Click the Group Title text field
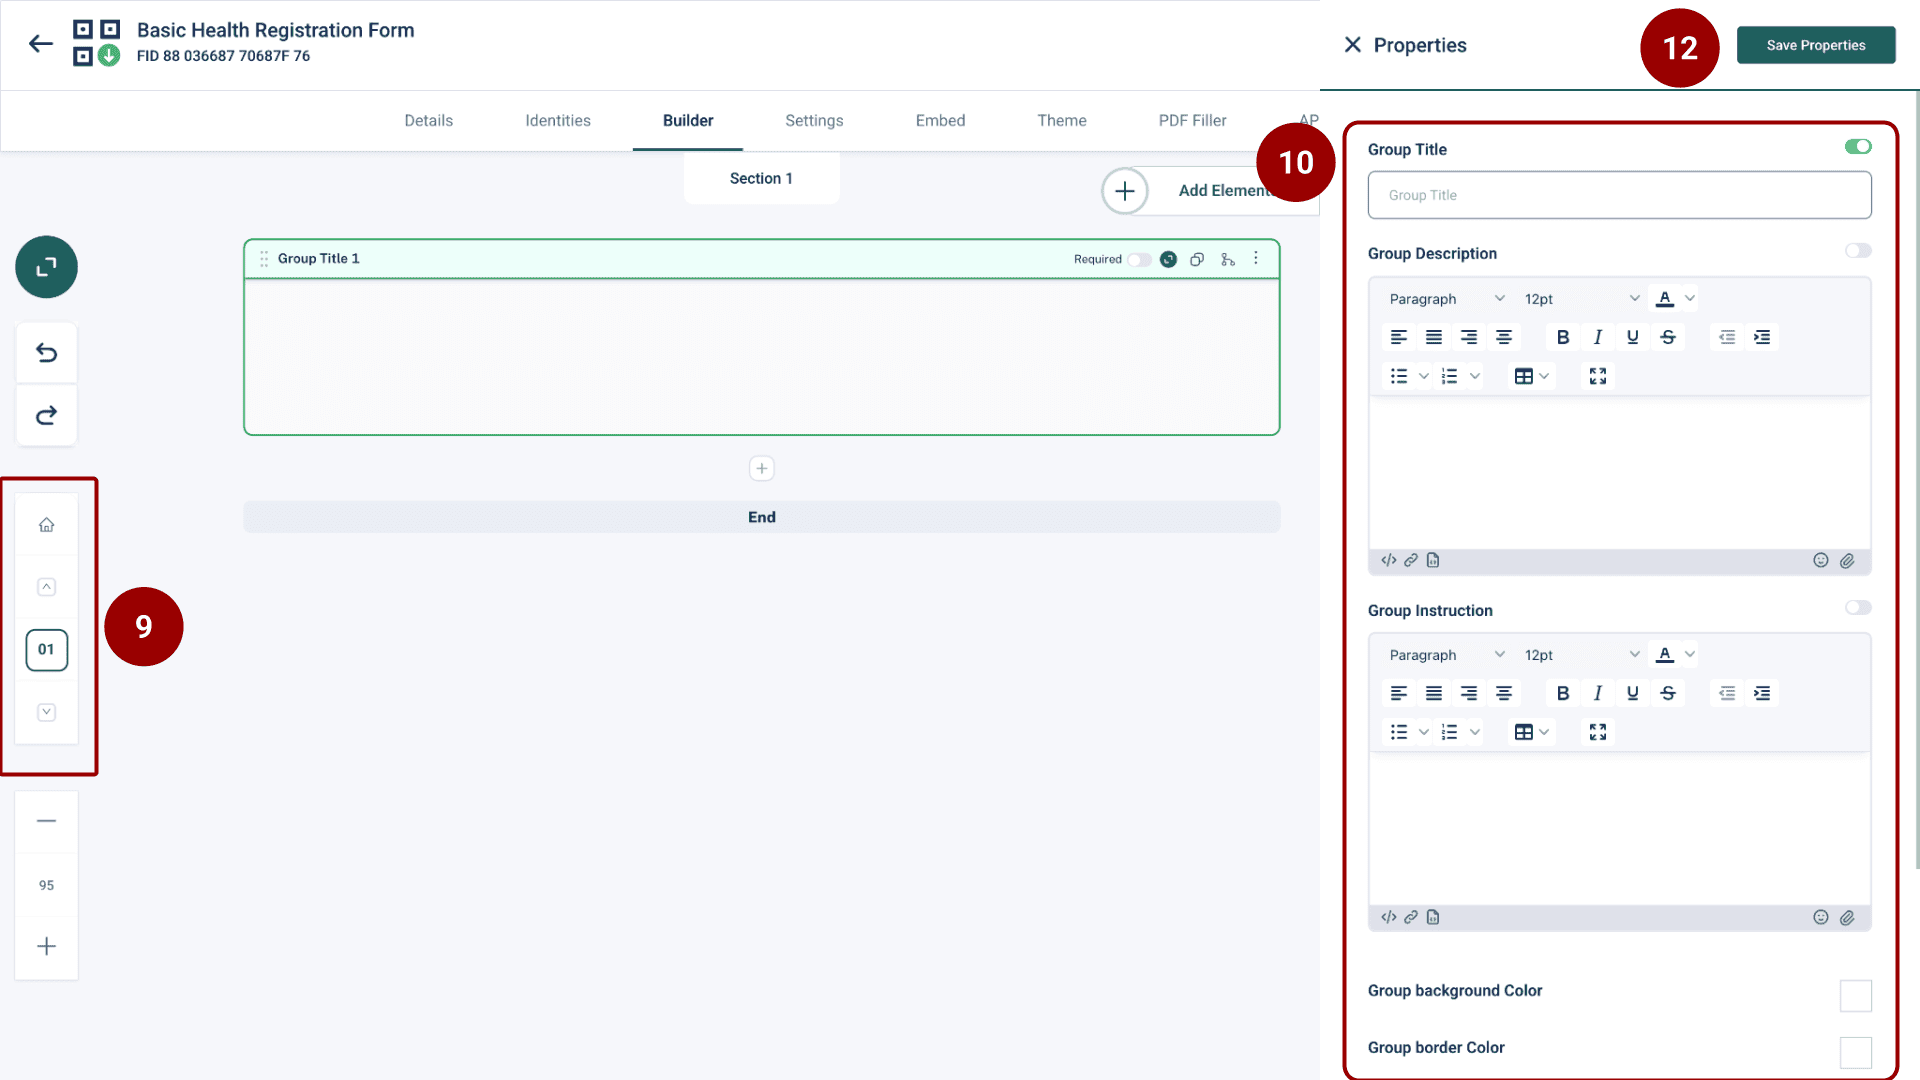The height and width of the screenshot is (1080, 1920). (x=1619, y=195)
